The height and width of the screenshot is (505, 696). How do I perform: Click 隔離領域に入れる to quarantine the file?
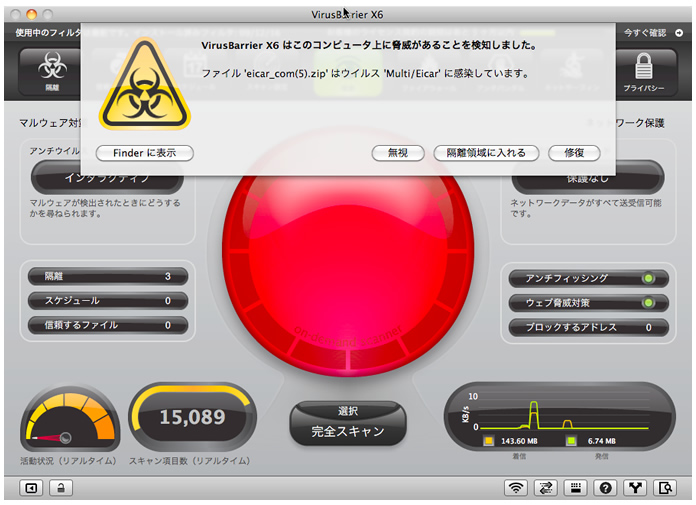(x=486, y=153)
